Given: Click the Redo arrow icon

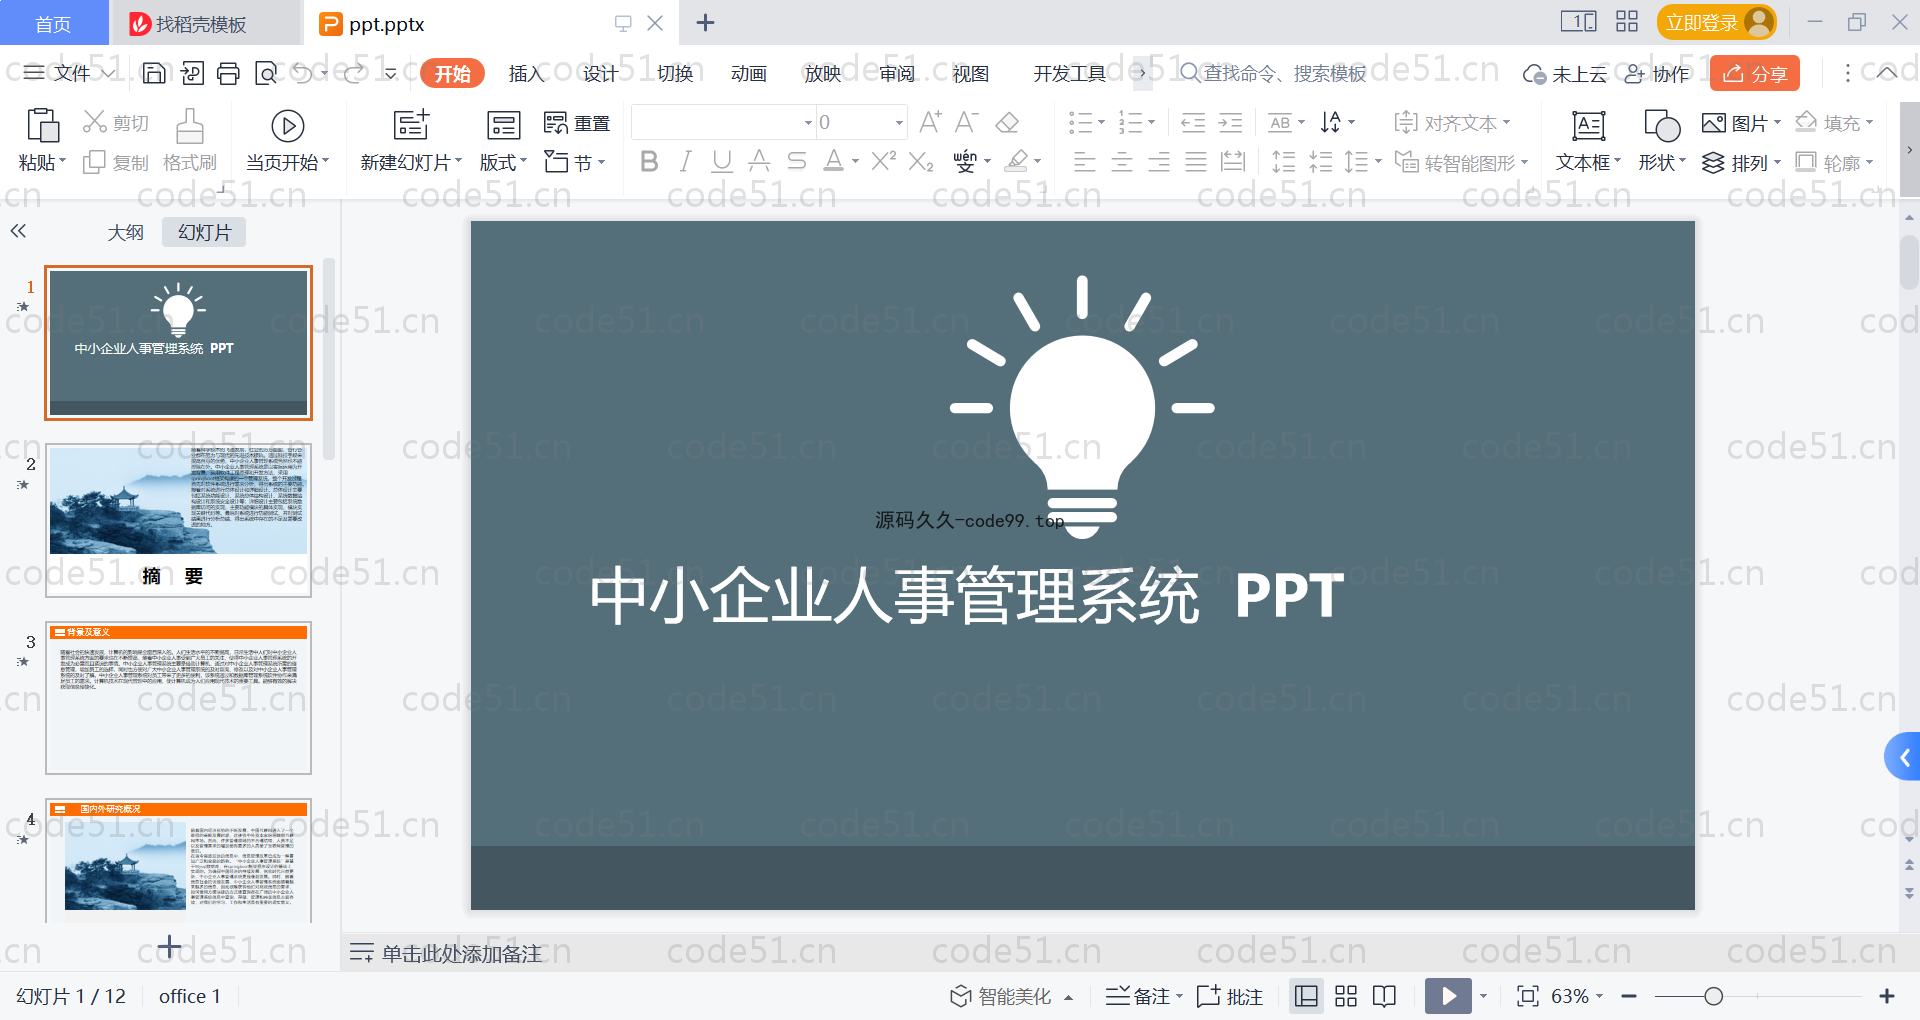Looking at the screenshot, I should pos(354,73).
